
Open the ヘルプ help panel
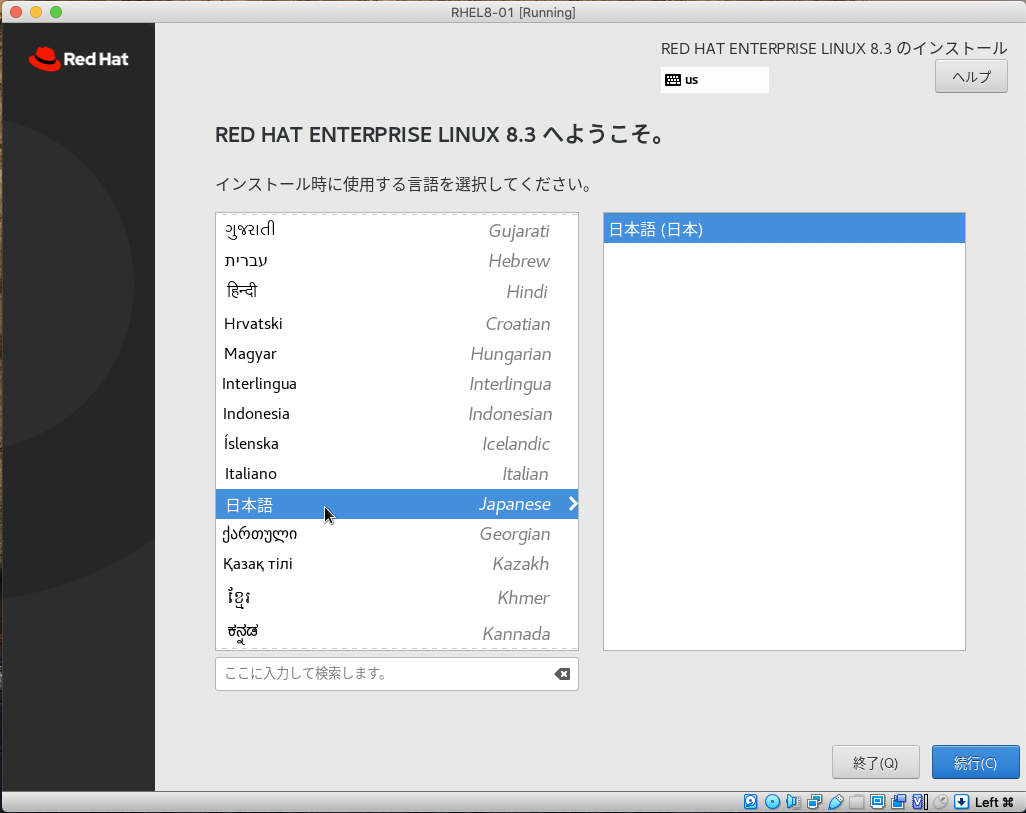[x=970, y=75]
